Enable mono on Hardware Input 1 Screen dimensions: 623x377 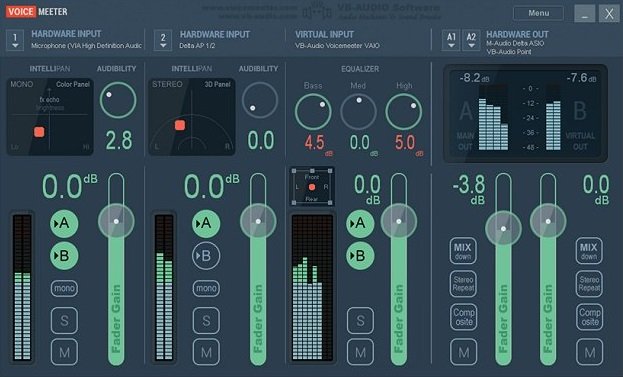pyautogui.click(x=64, y=288)
